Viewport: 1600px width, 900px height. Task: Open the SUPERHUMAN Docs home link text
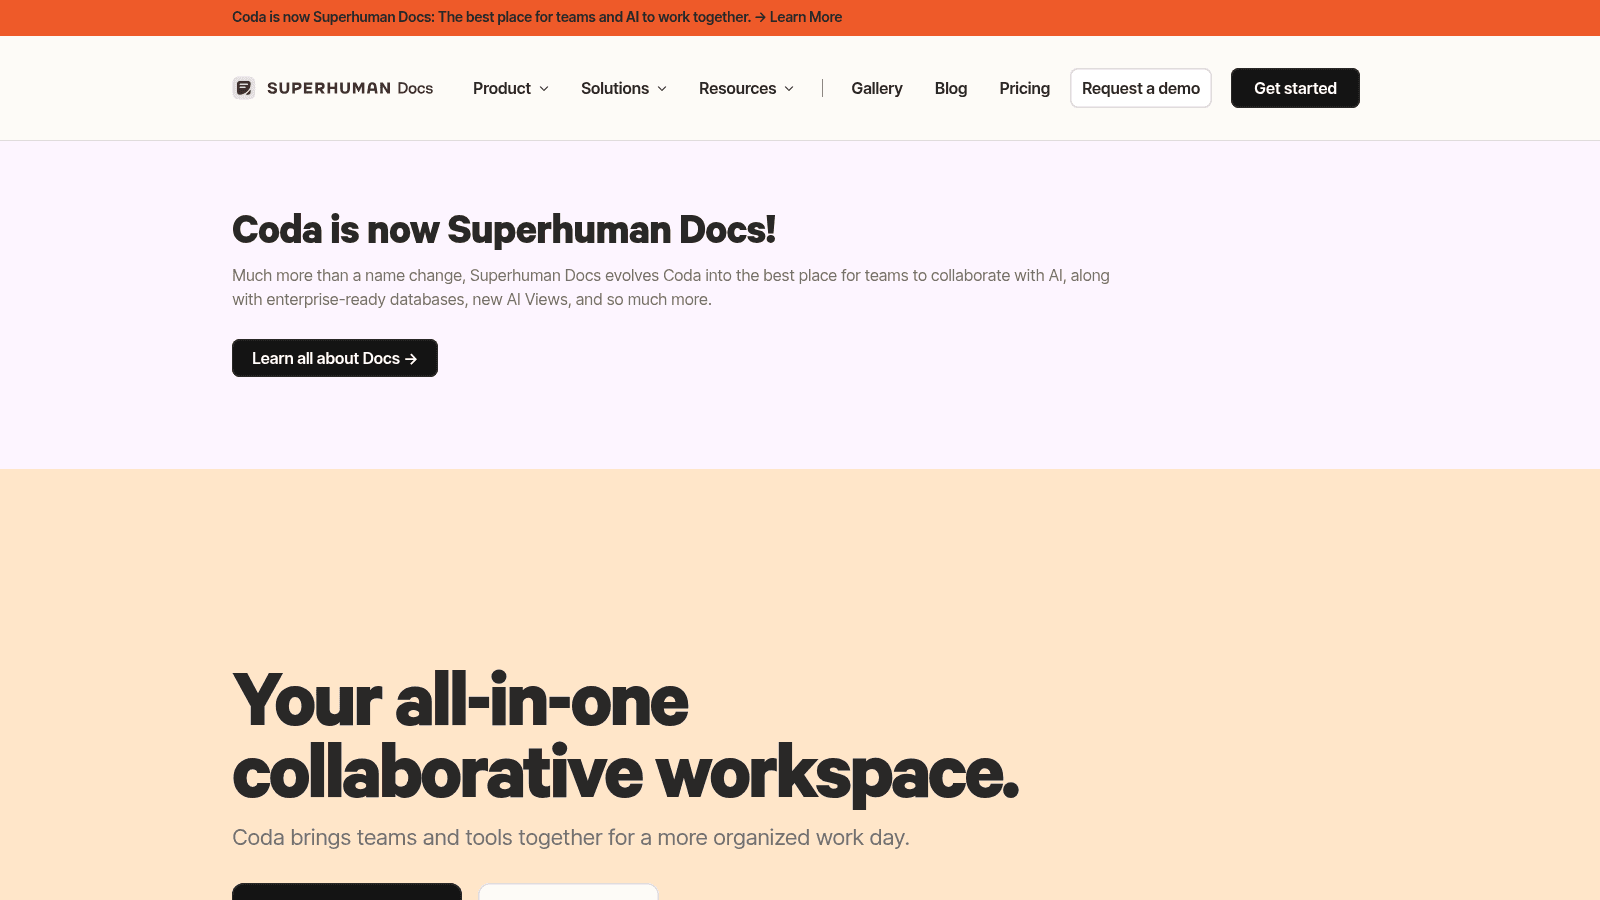(350, 88)
